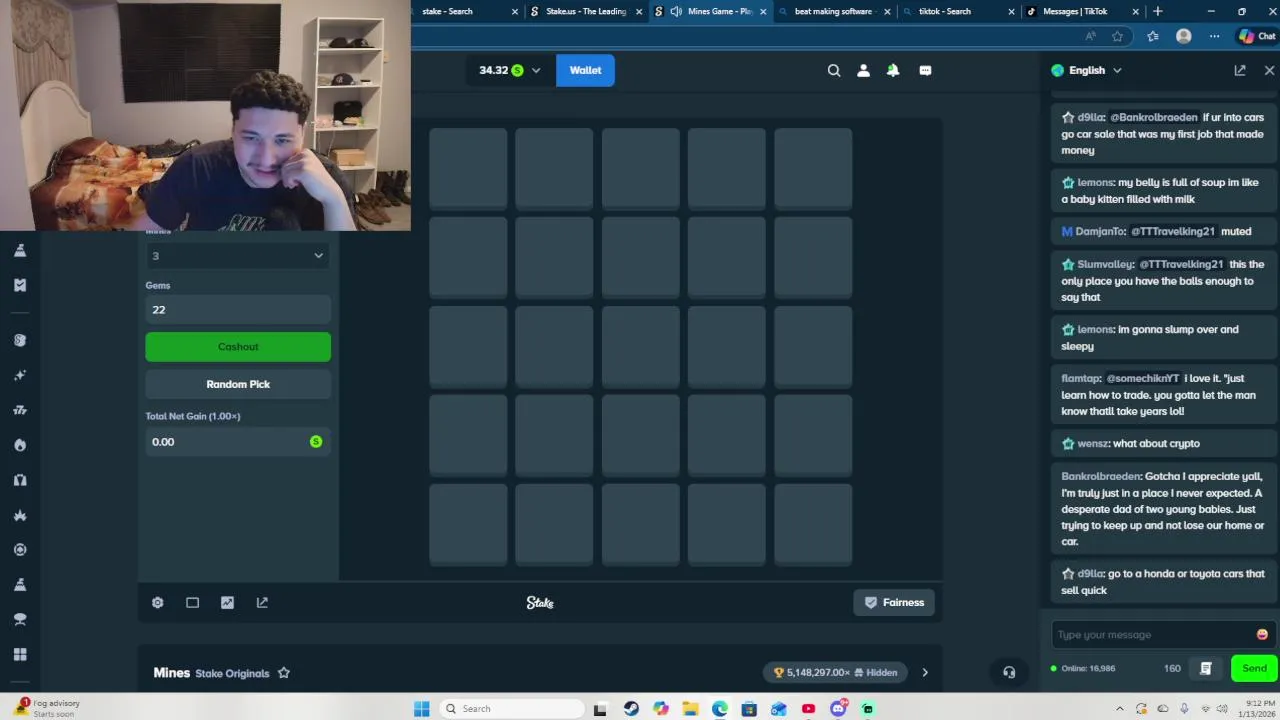Open Discord from the taskbar

[x=838, y=709]
